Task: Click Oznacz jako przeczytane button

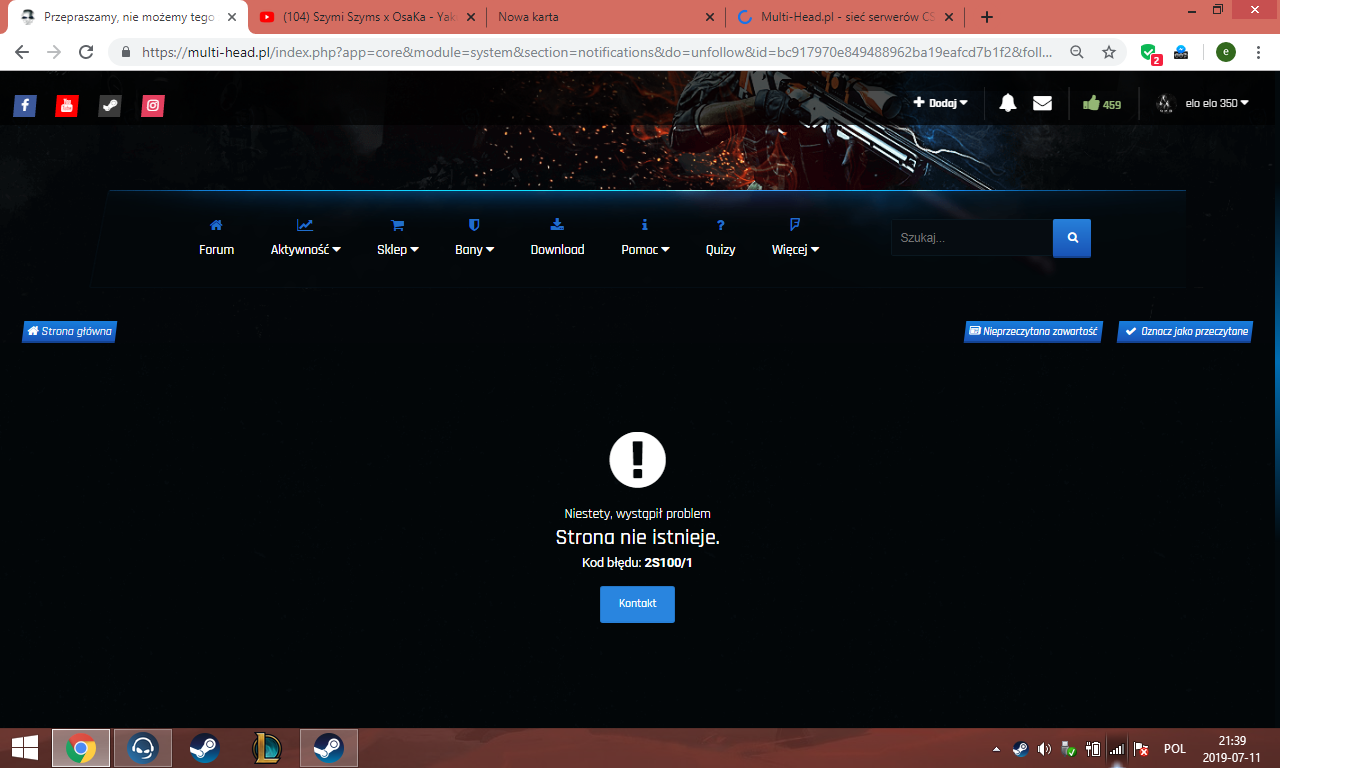Action: 1184,331
